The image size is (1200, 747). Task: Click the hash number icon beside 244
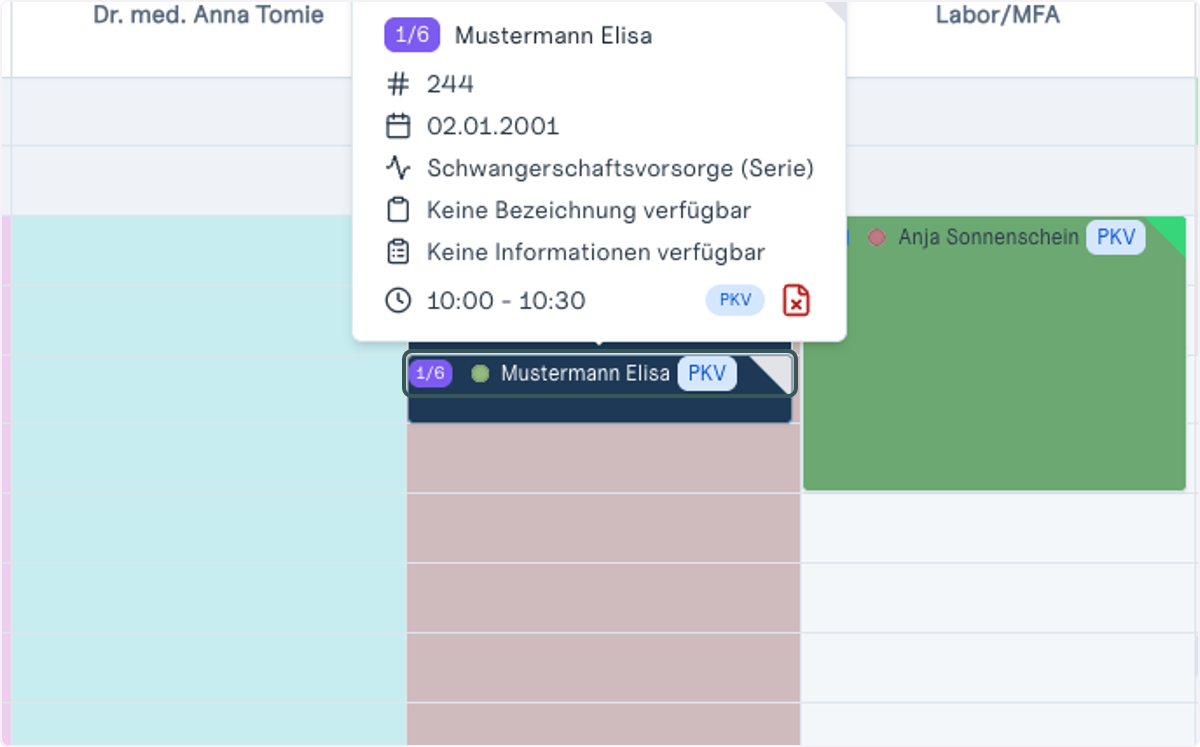click(398, 84)
